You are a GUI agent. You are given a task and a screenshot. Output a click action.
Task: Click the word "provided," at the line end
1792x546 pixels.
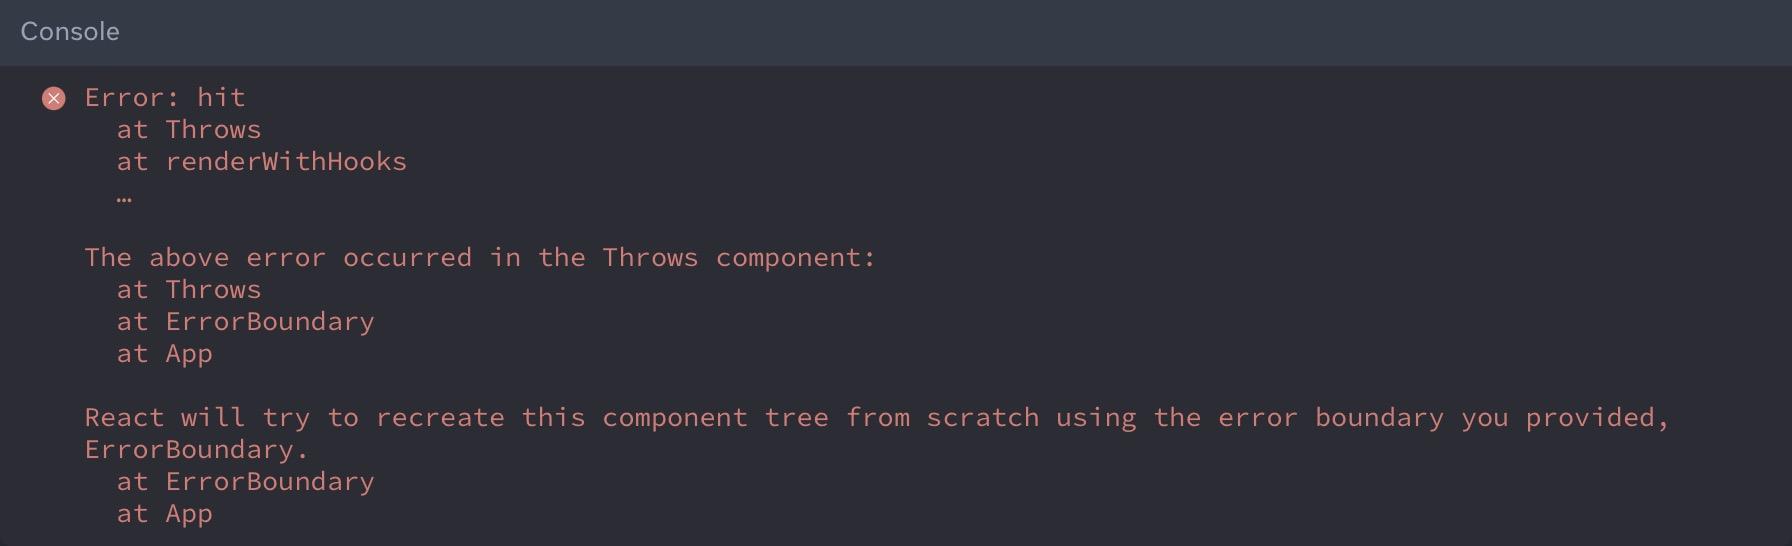pos(1597,418)
